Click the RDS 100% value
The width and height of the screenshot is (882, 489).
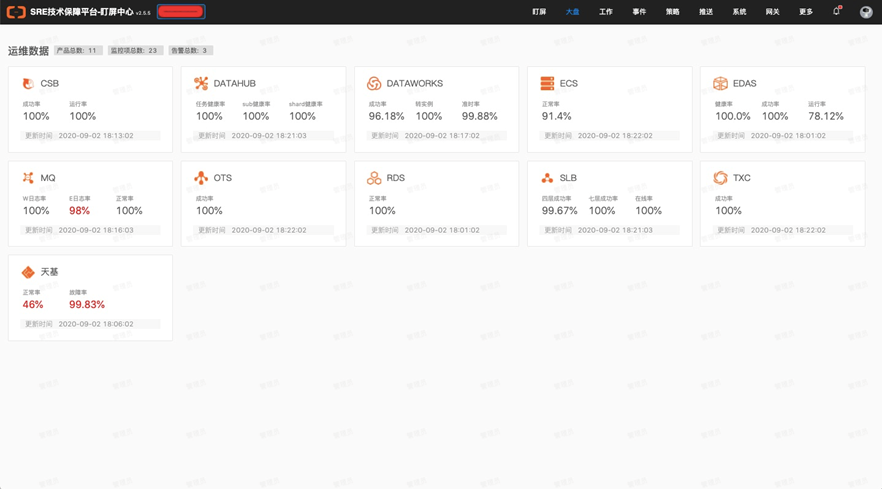coord(382,210)
